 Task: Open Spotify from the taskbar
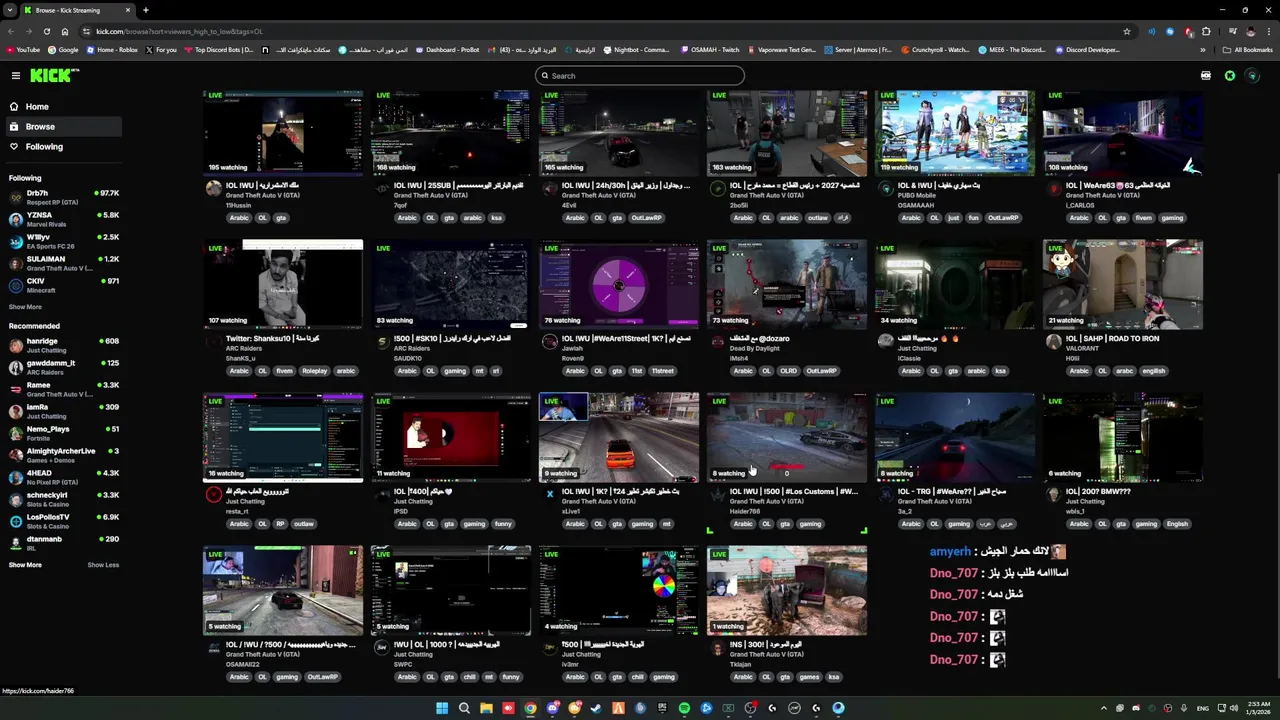(x=684, y=708)
